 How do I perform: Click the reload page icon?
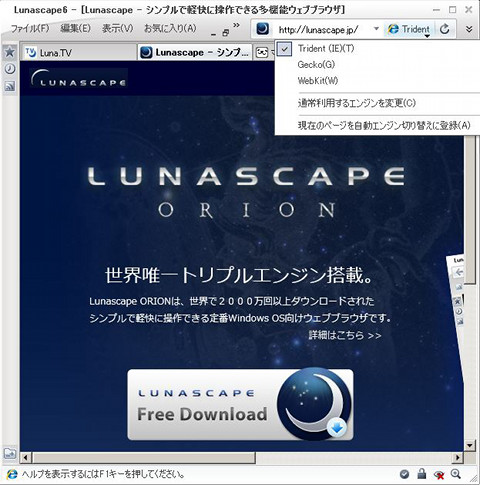(444, 29)
